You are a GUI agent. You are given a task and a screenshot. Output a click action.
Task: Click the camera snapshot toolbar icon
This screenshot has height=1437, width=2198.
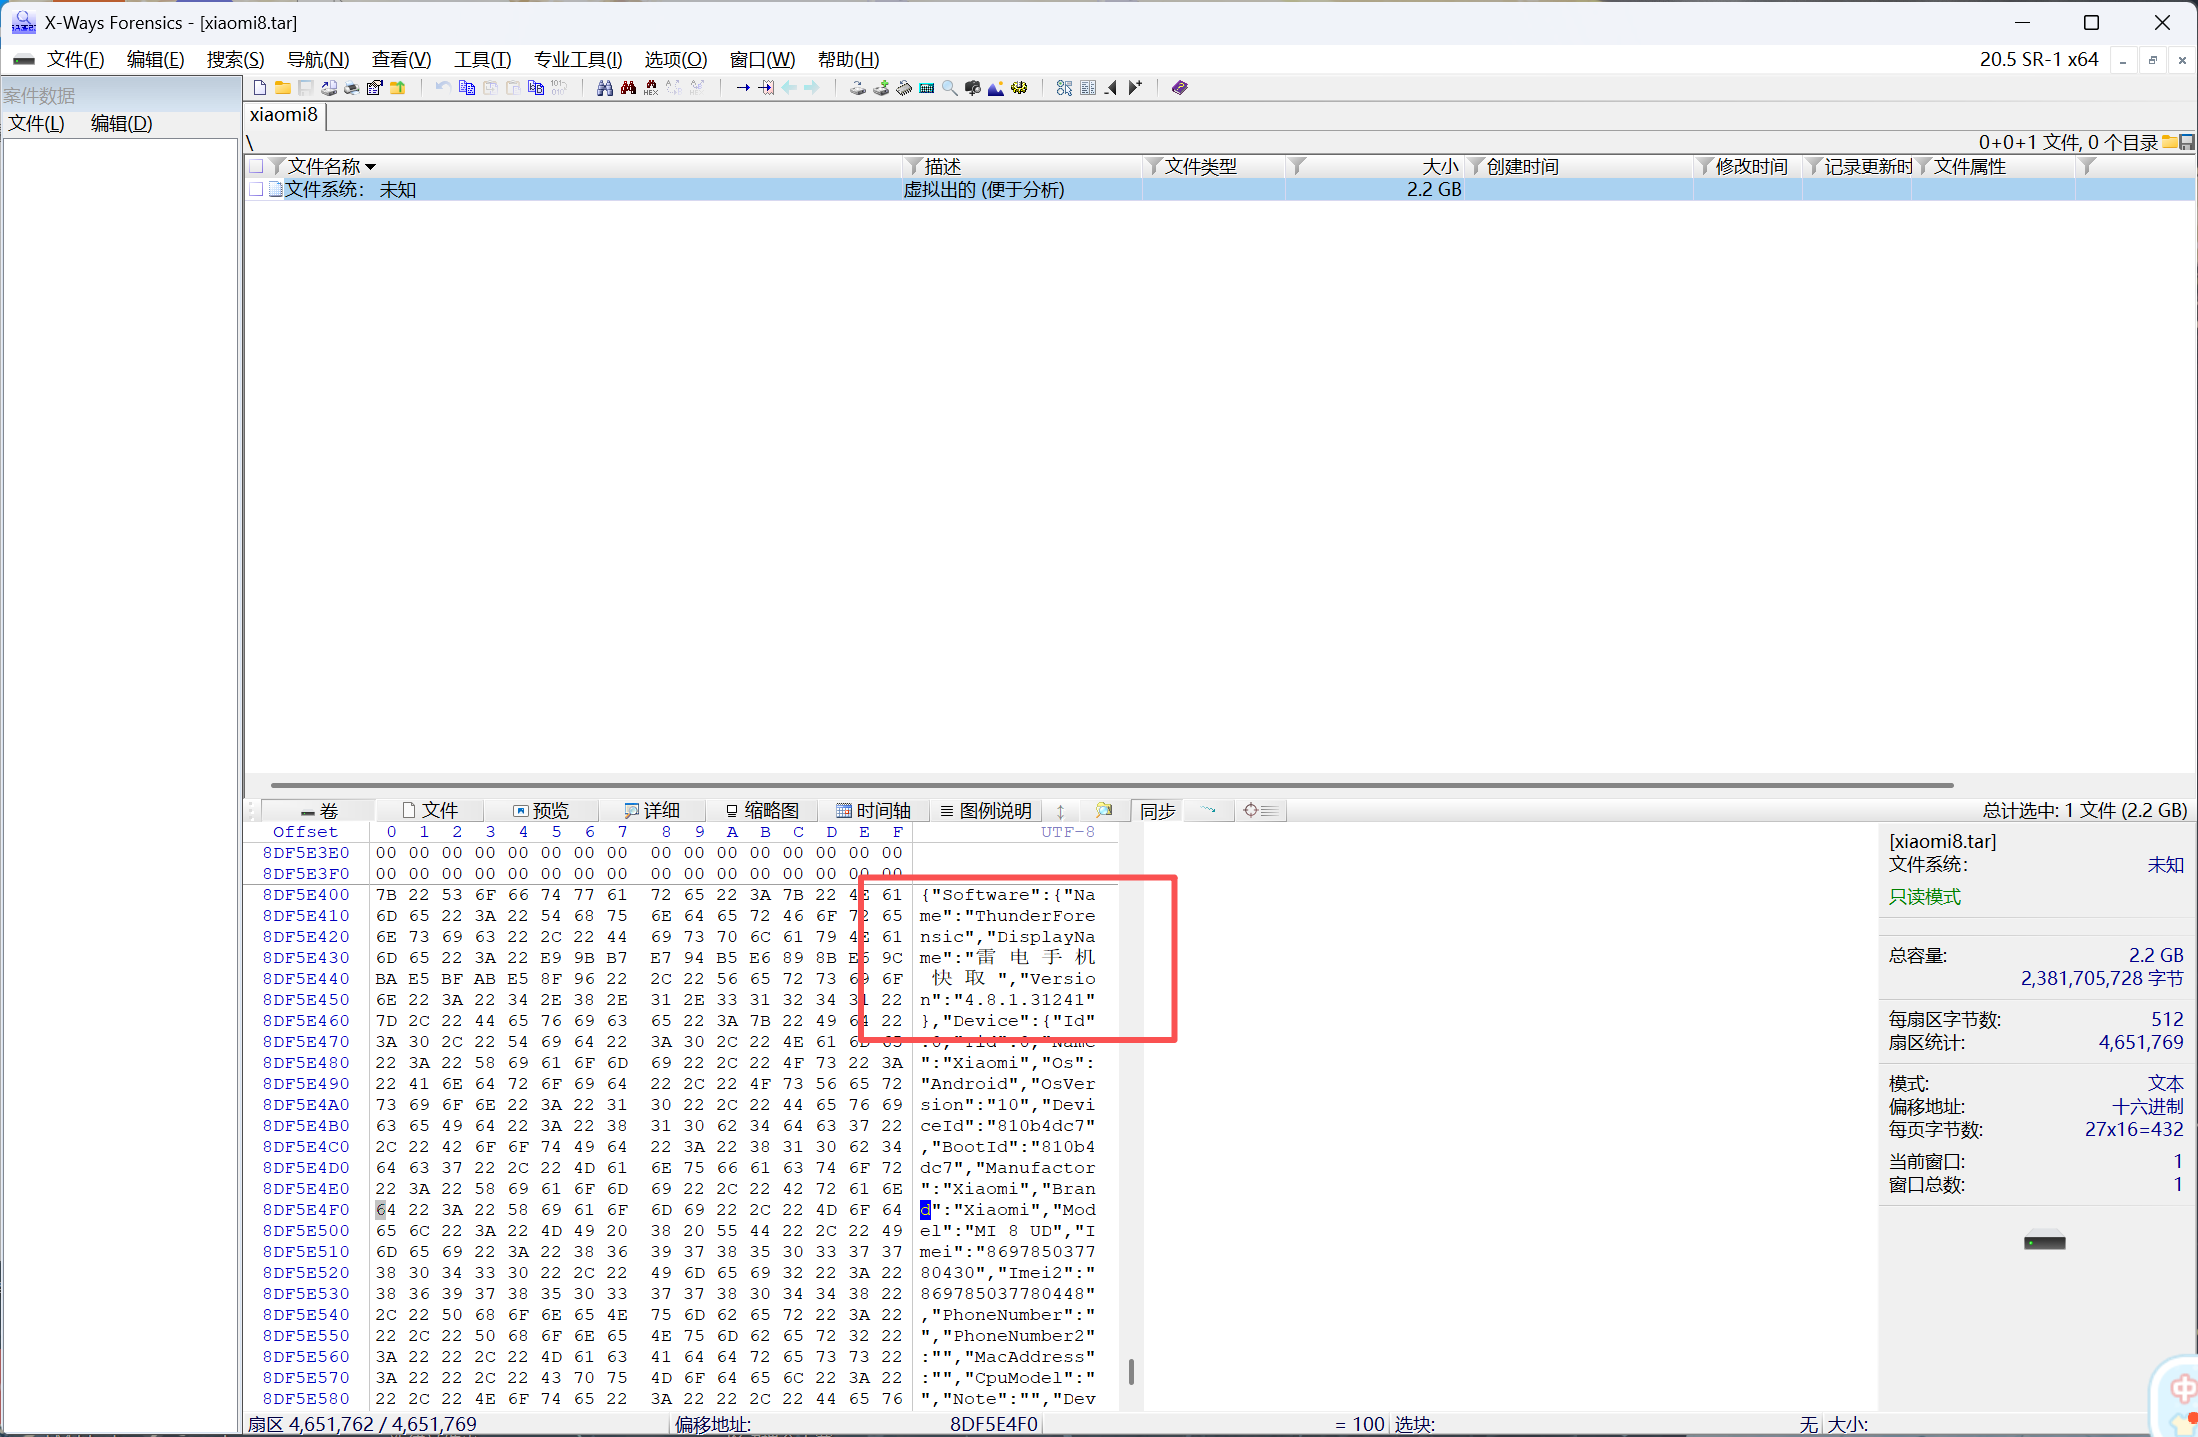[972, 88]
